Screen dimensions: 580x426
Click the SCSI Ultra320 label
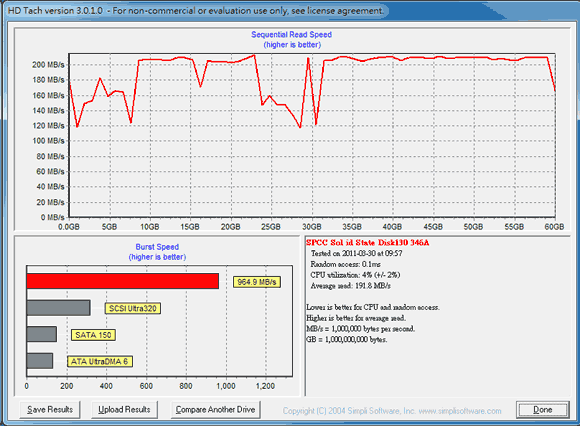coord(133,308)
